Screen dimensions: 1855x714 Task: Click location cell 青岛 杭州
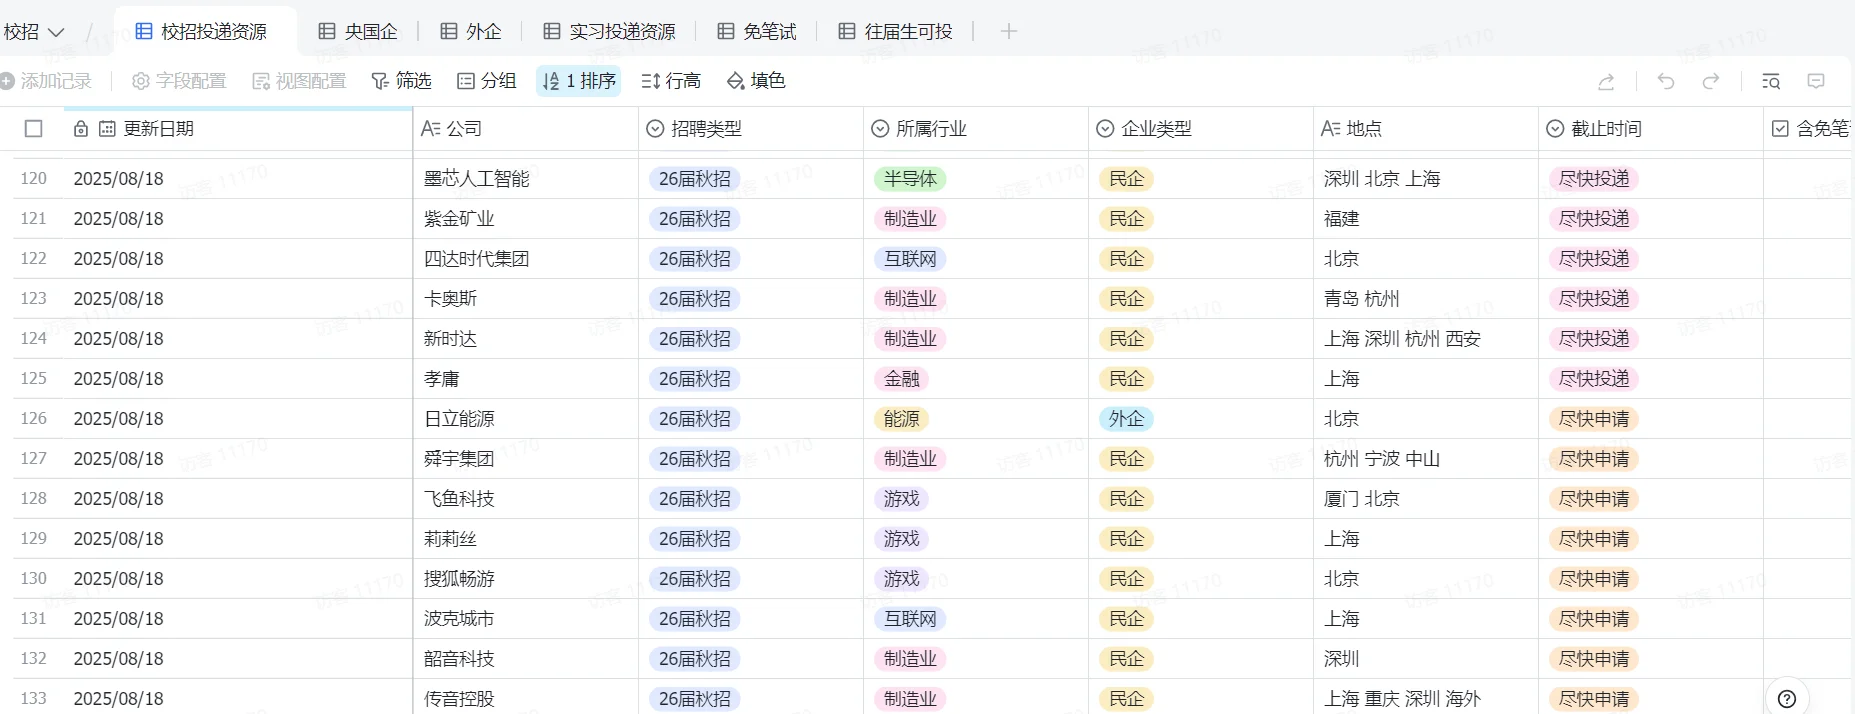[1426, 299]
